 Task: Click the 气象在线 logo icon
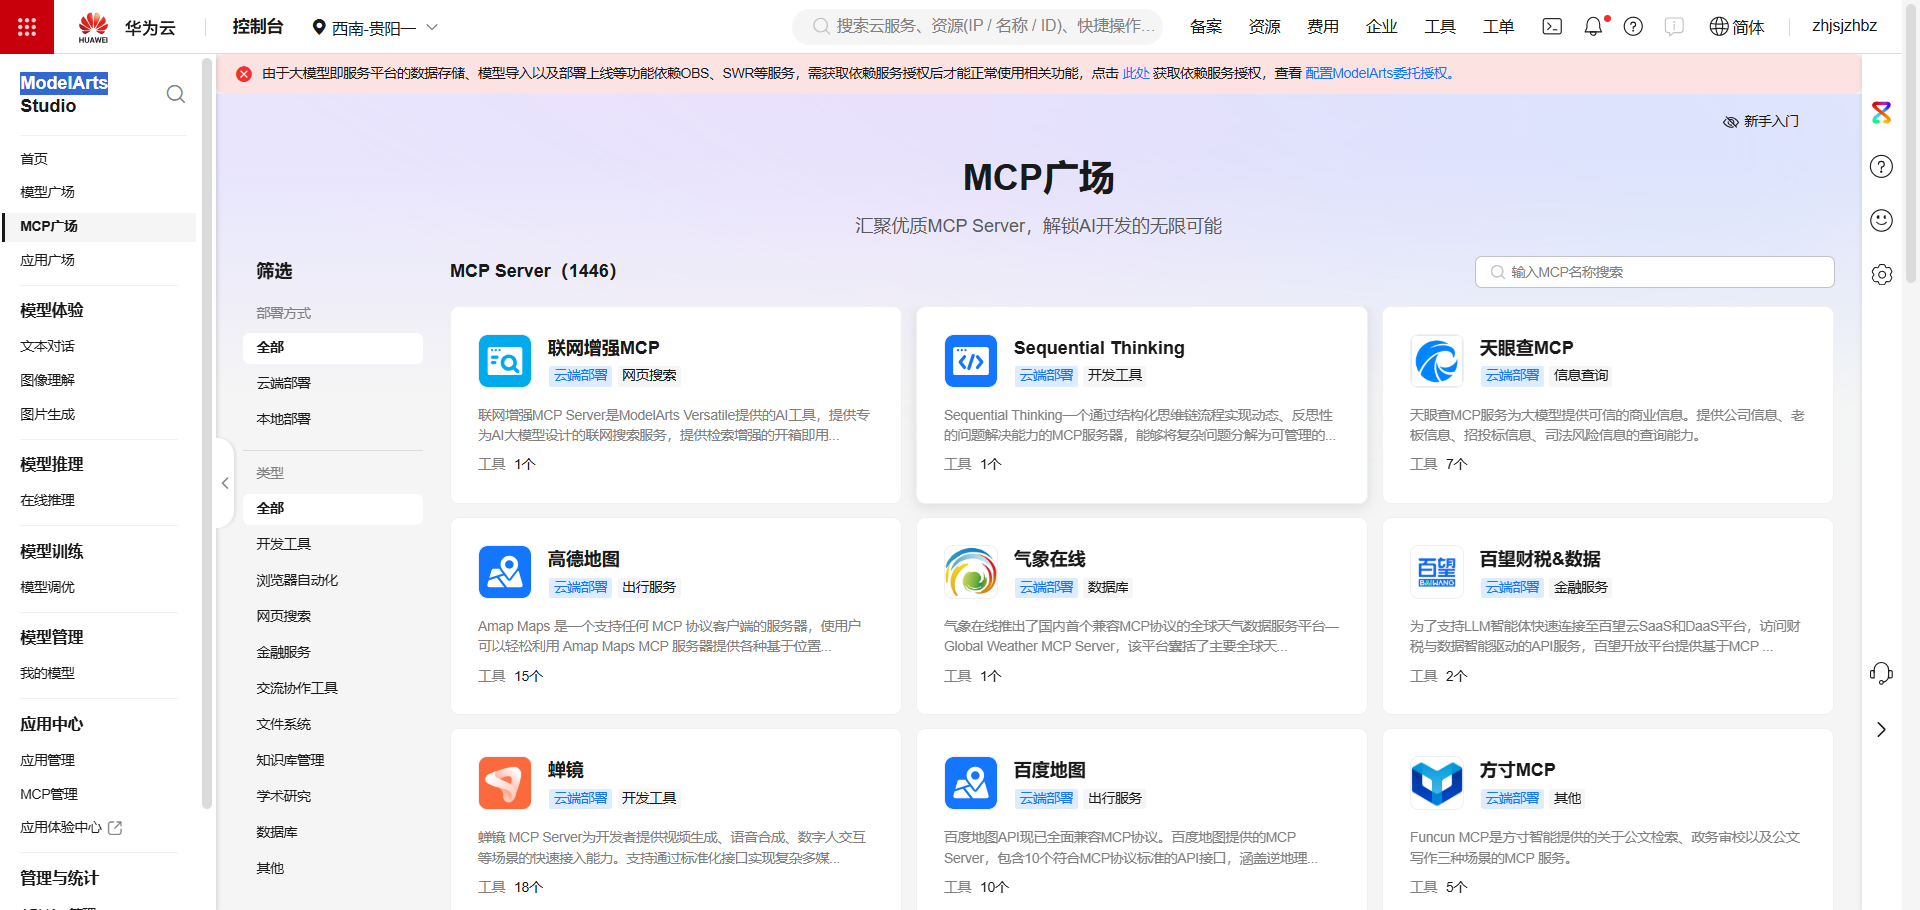(971, 572)
